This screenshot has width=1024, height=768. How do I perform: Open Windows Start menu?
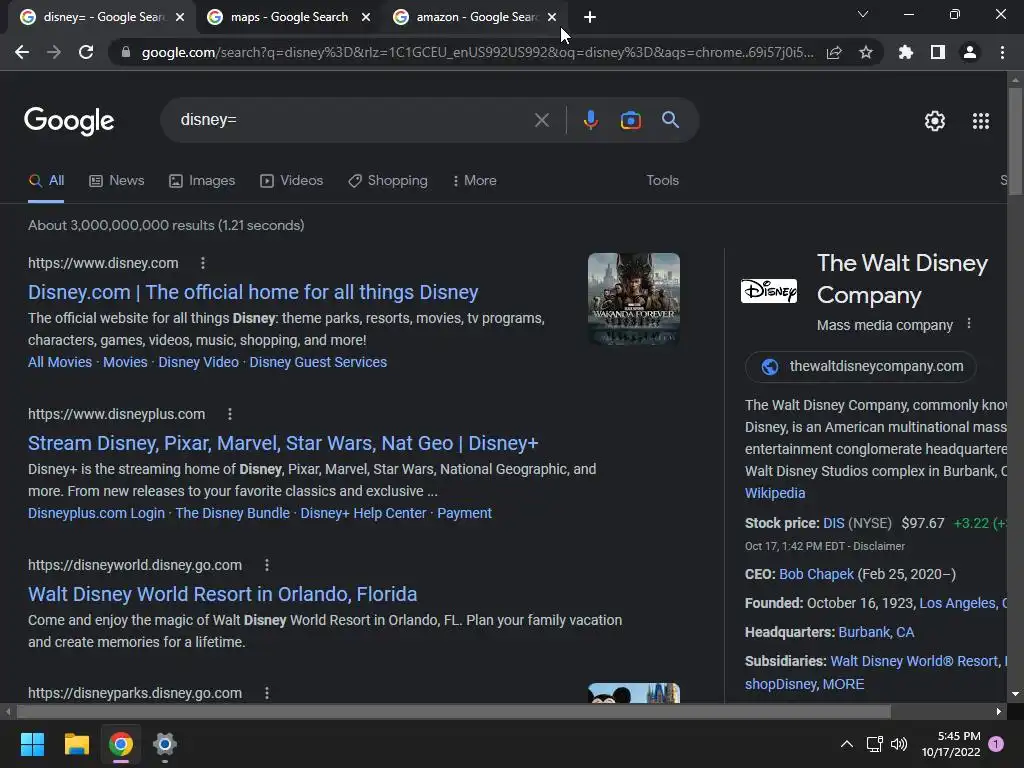(33, 744)
